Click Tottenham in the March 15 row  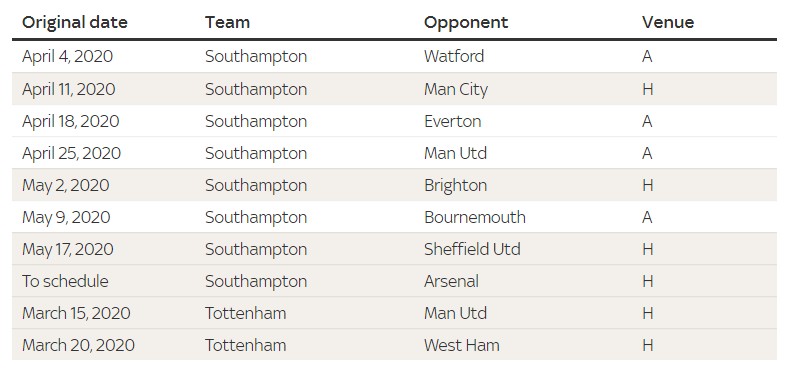point(245,313)
